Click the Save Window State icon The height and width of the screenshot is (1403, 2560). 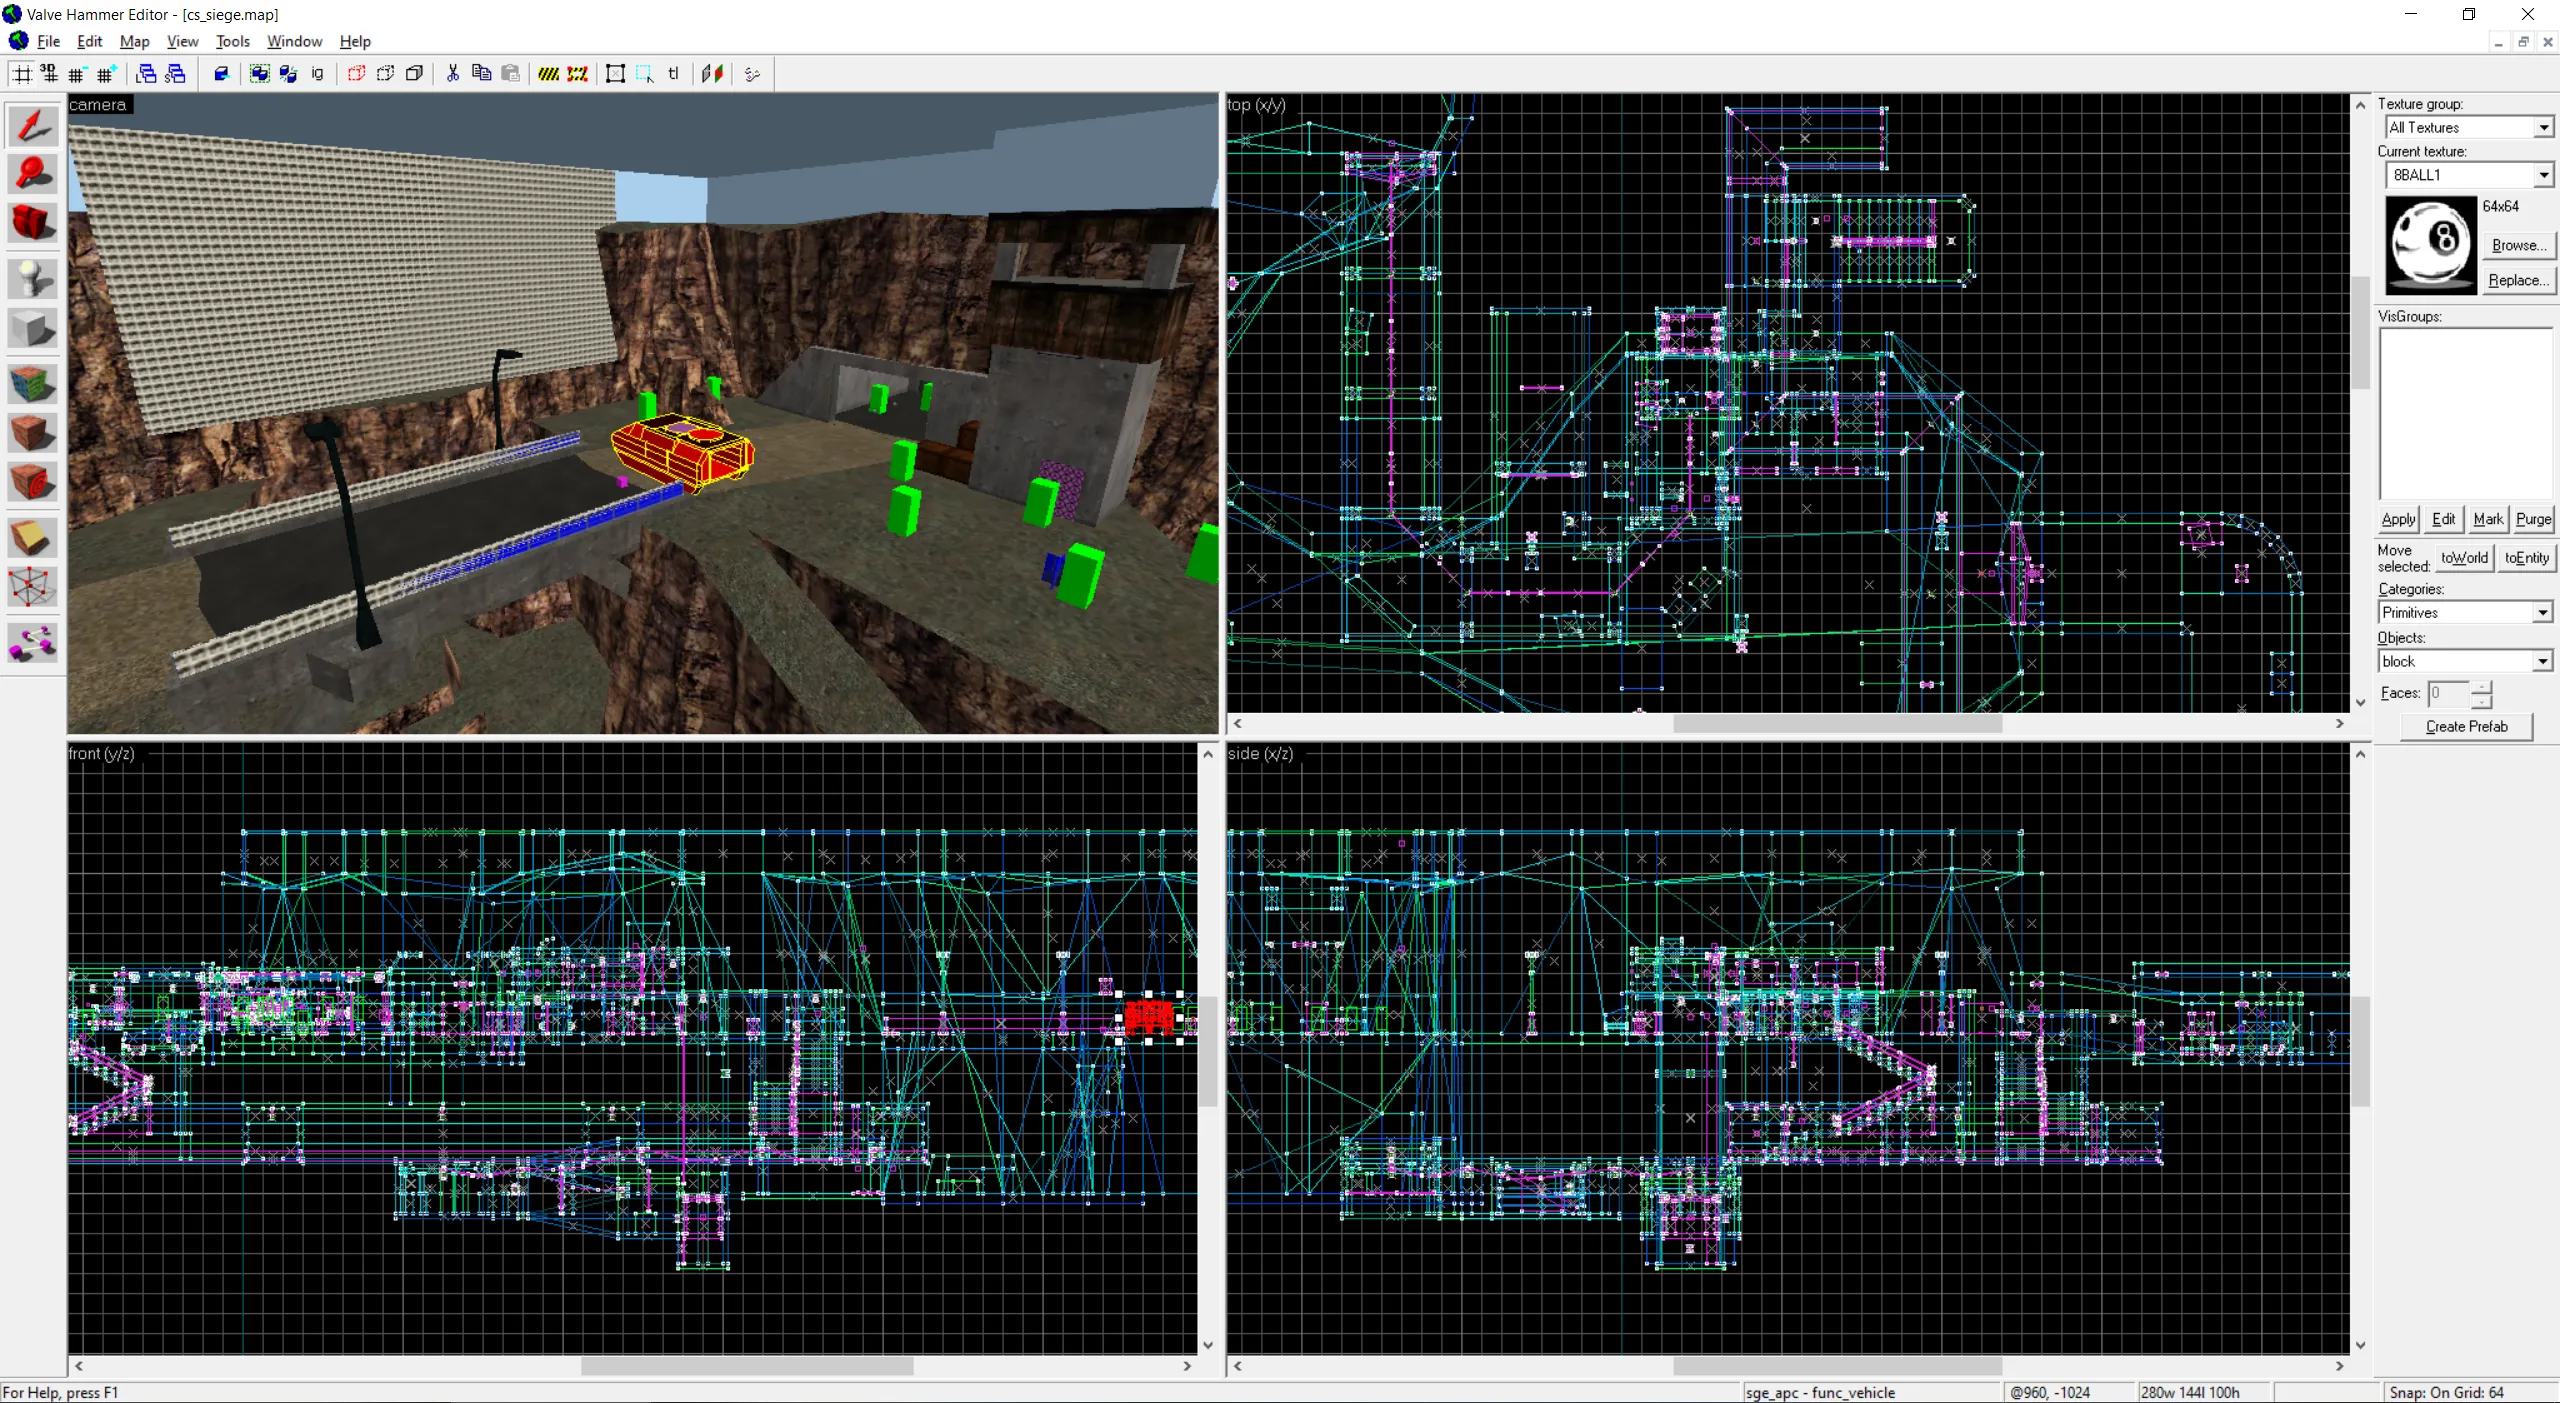pyautogui.click(x=175, y=74)
